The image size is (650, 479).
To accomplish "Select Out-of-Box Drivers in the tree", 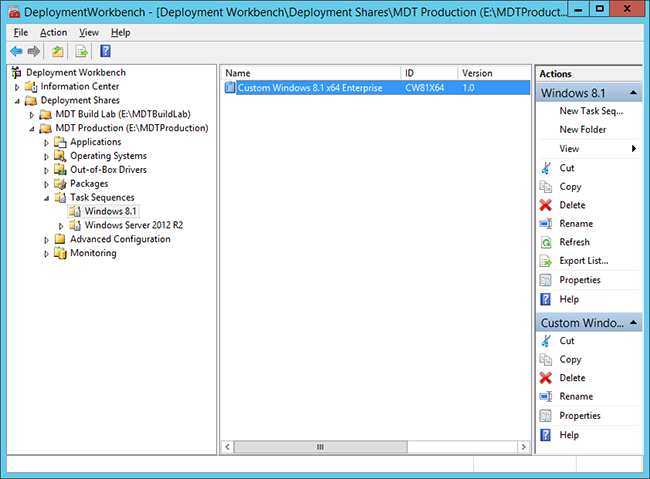I will tap(107, 170).
